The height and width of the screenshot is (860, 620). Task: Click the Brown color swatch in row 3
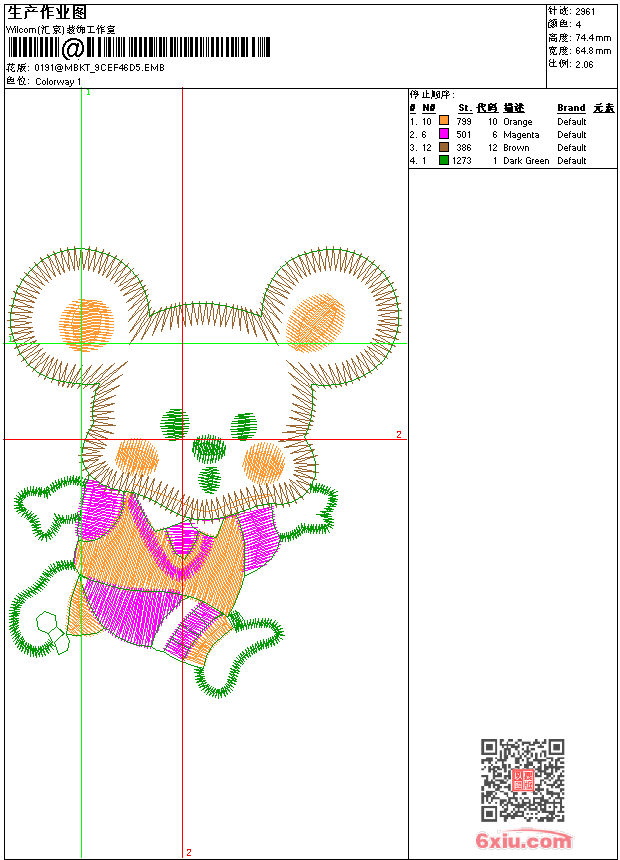tap(444, 148)
